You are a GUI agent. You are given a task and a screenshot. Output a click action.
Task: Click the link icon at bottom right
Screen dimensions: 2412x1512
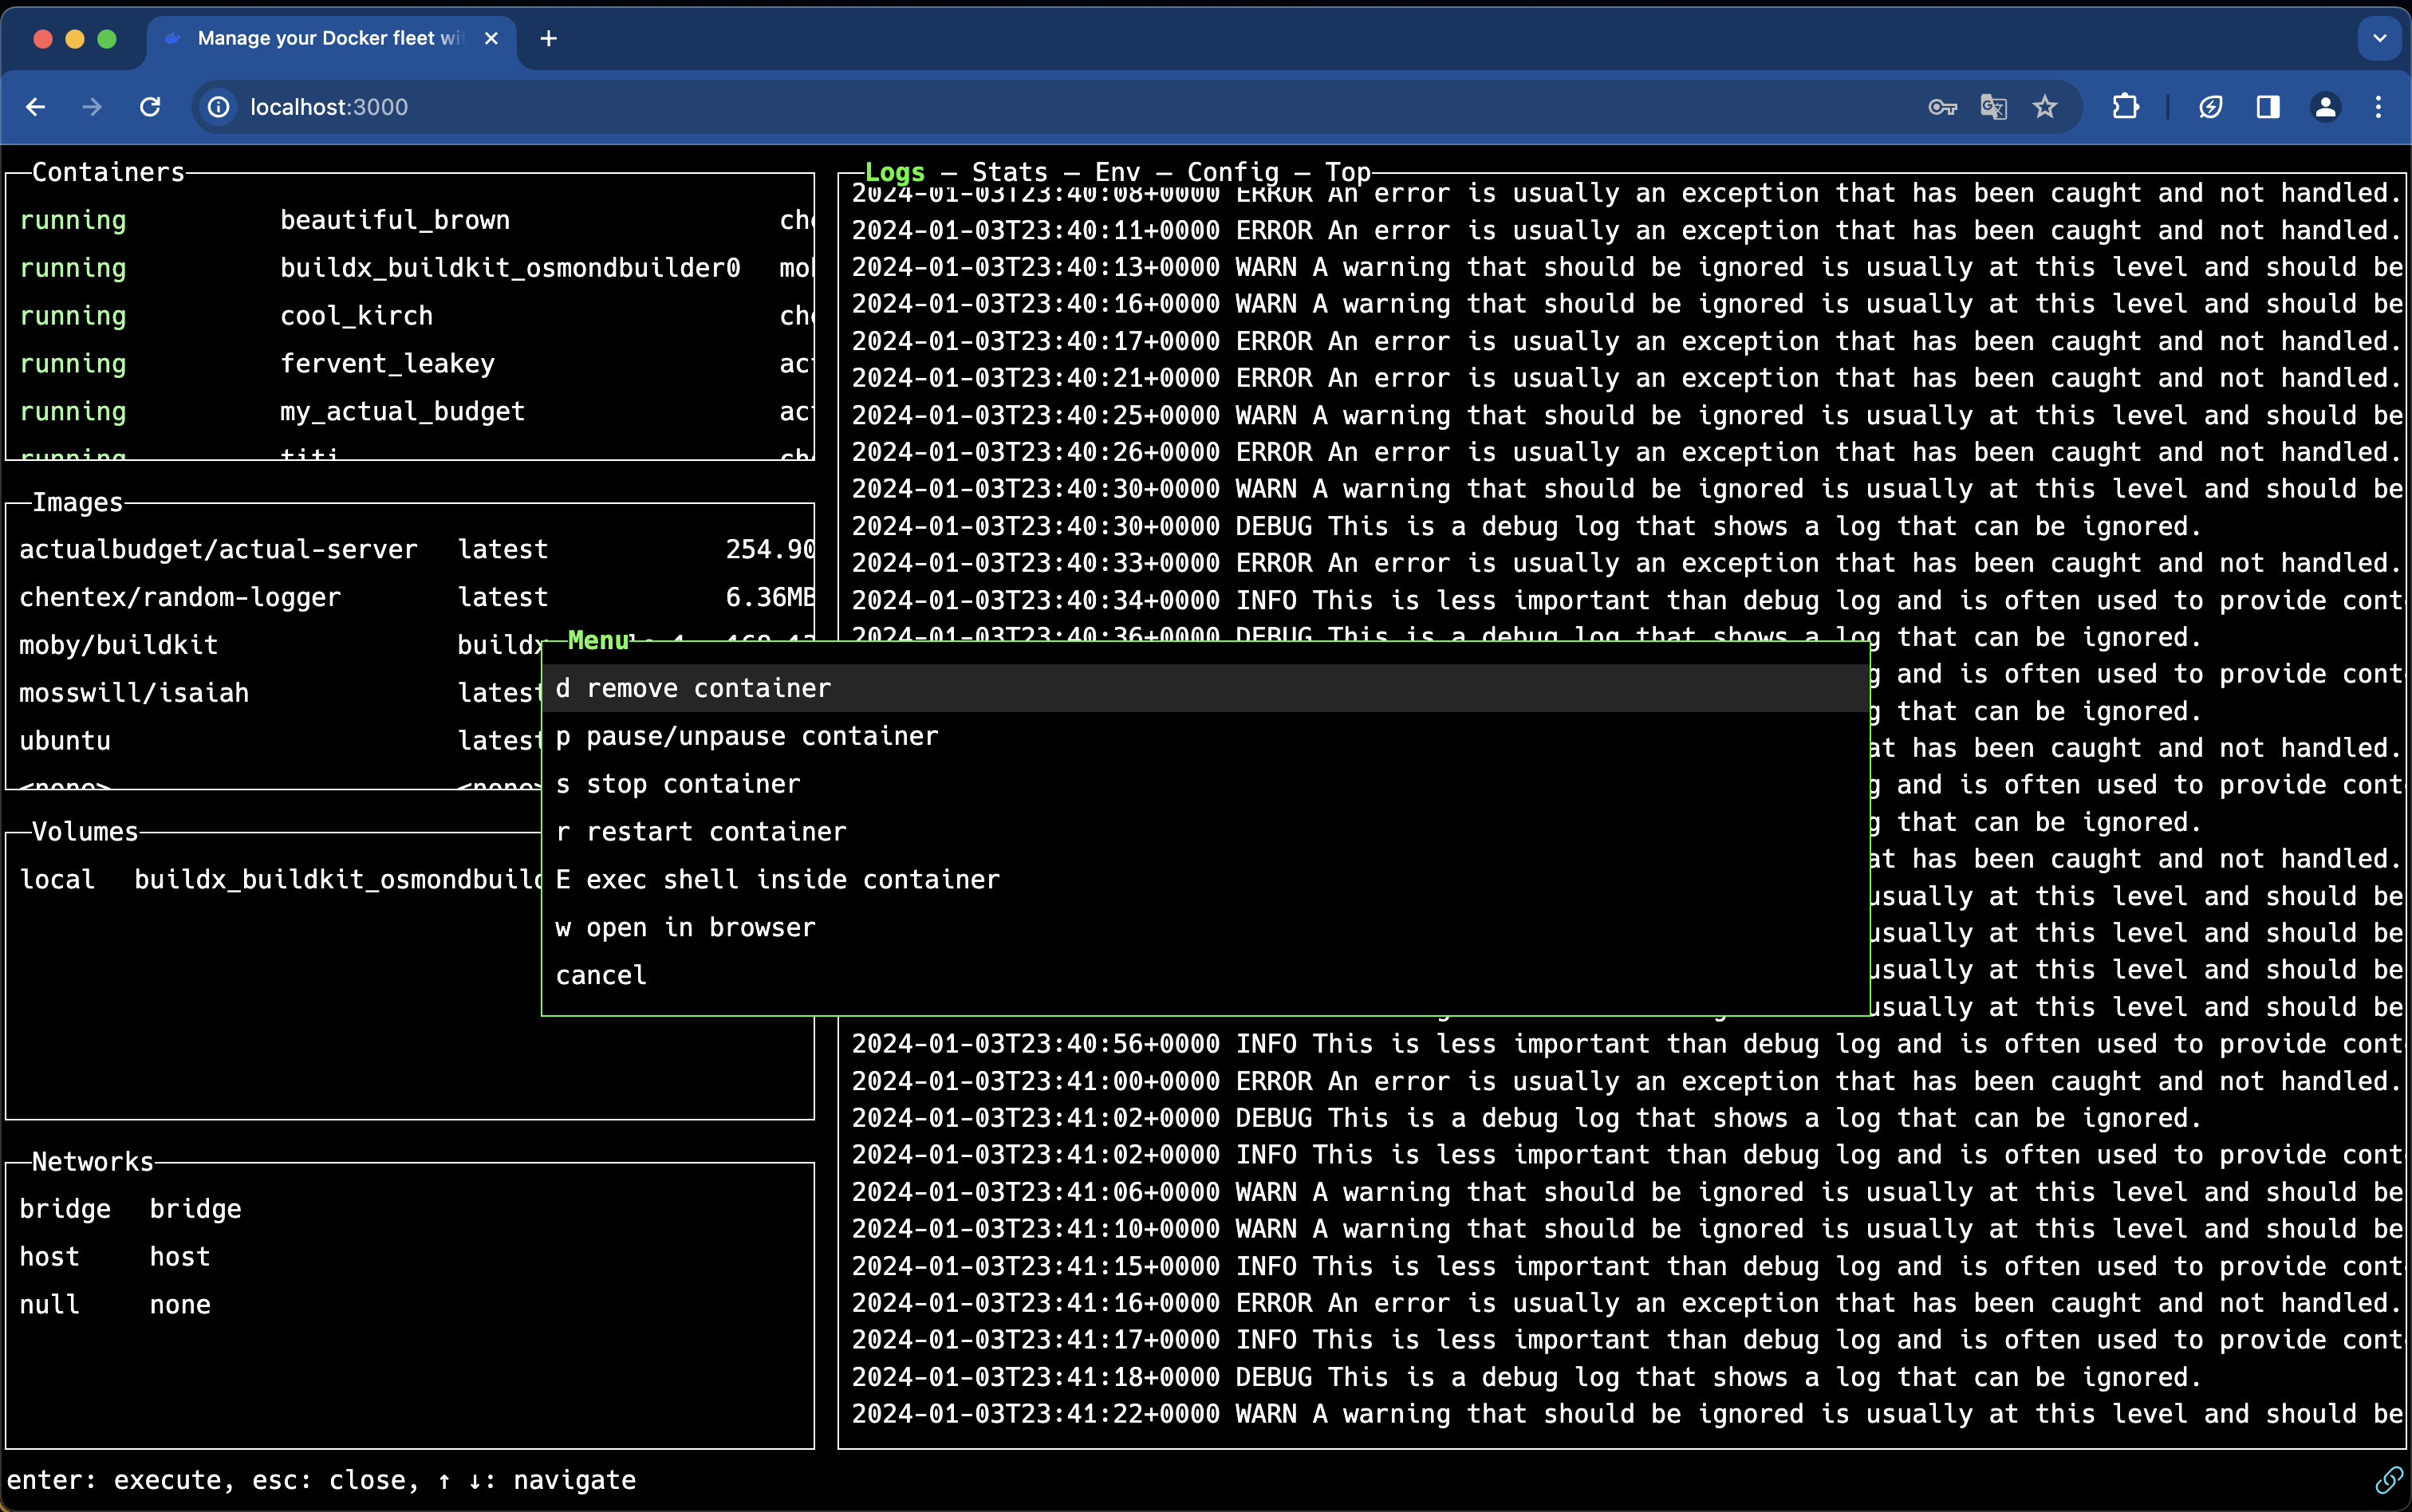click(x=2388, y=1479)
